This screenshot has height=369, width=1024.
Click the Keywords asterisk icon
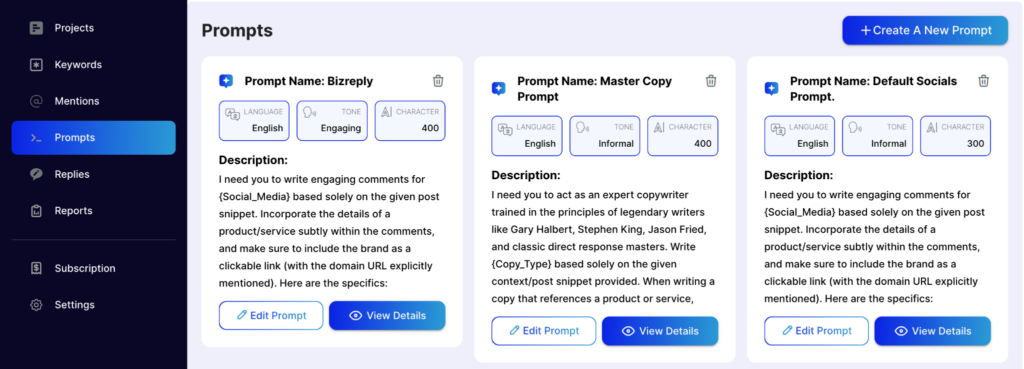point(37,65)
